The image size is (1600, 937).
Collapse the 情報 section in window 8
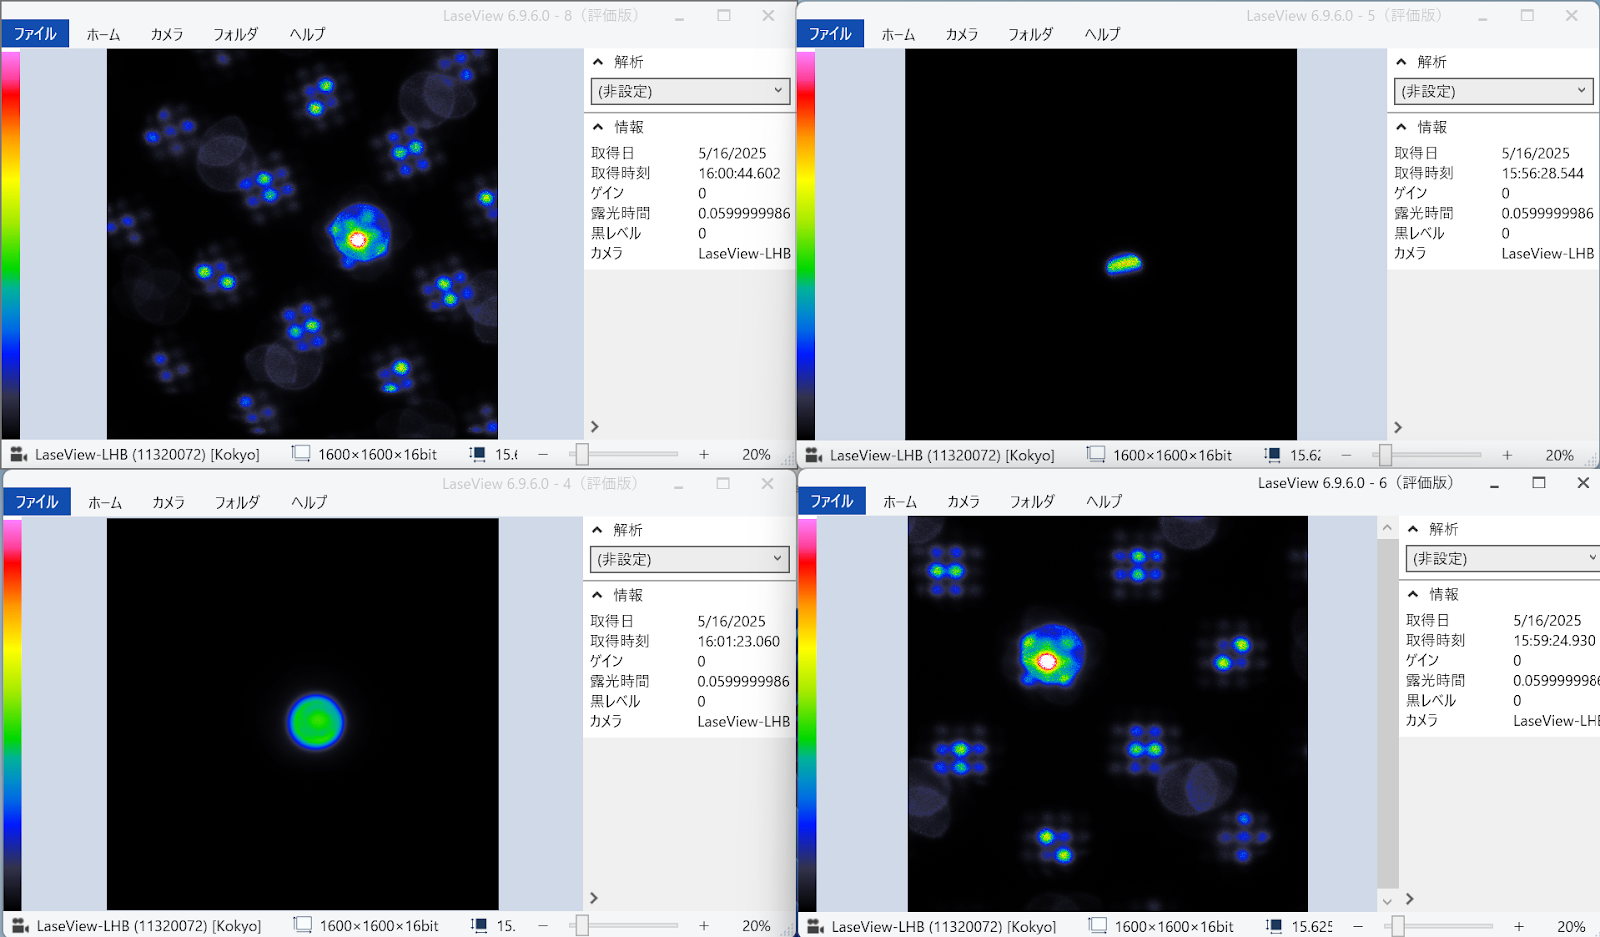click(x=598, y=127)
